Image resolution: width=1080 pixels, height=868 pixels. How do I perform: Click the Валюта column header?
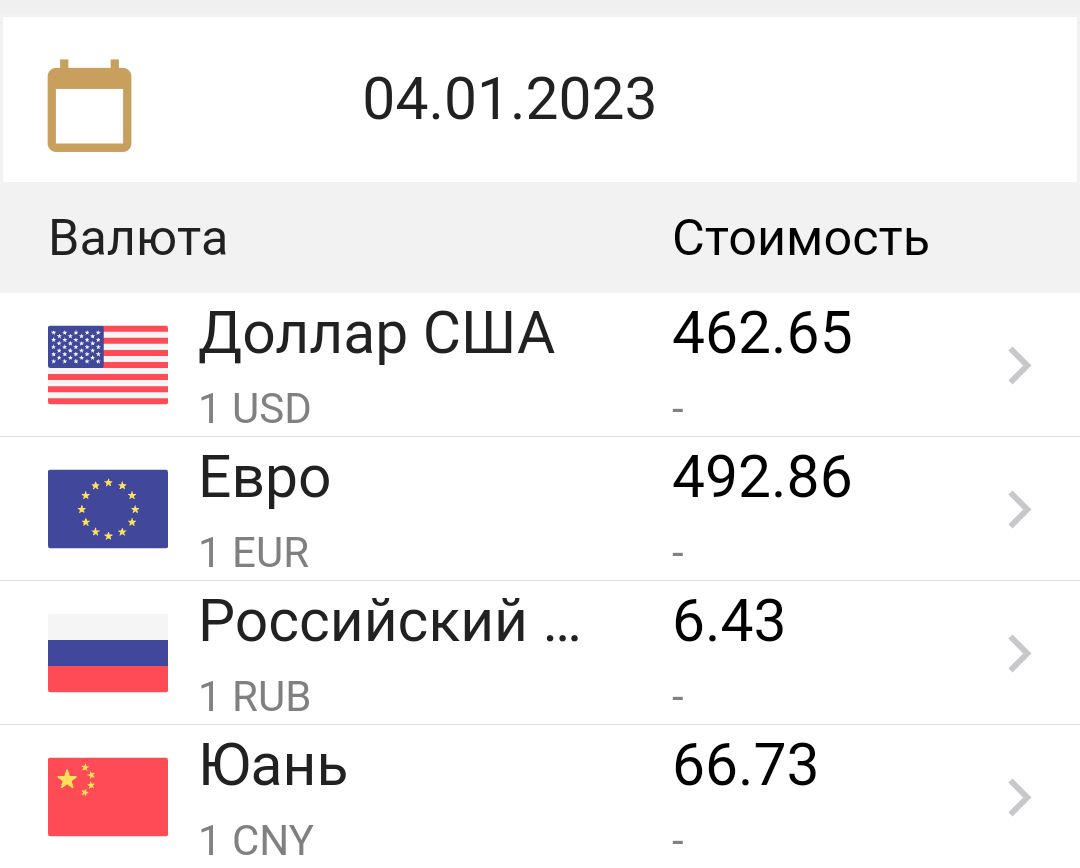pos(138,238)
